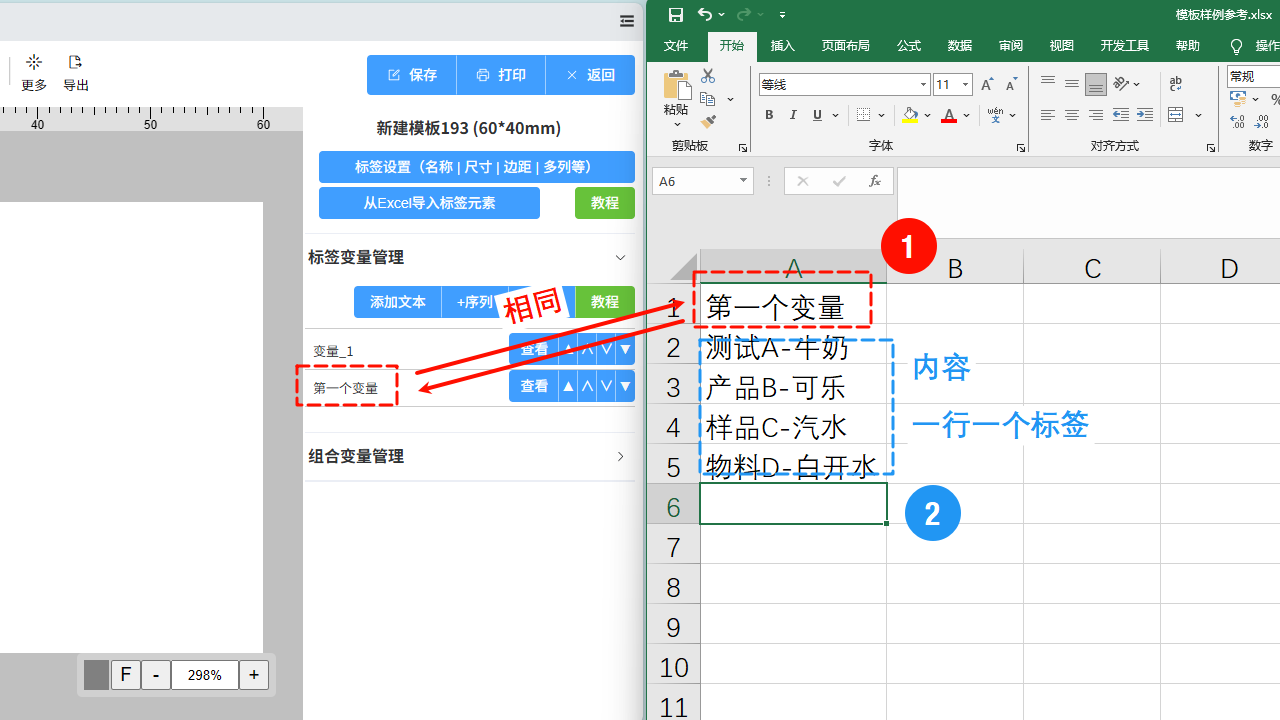Toggle center text alignment
The height and width of the screenshot is (720, 1280).
pos(1071,115)
